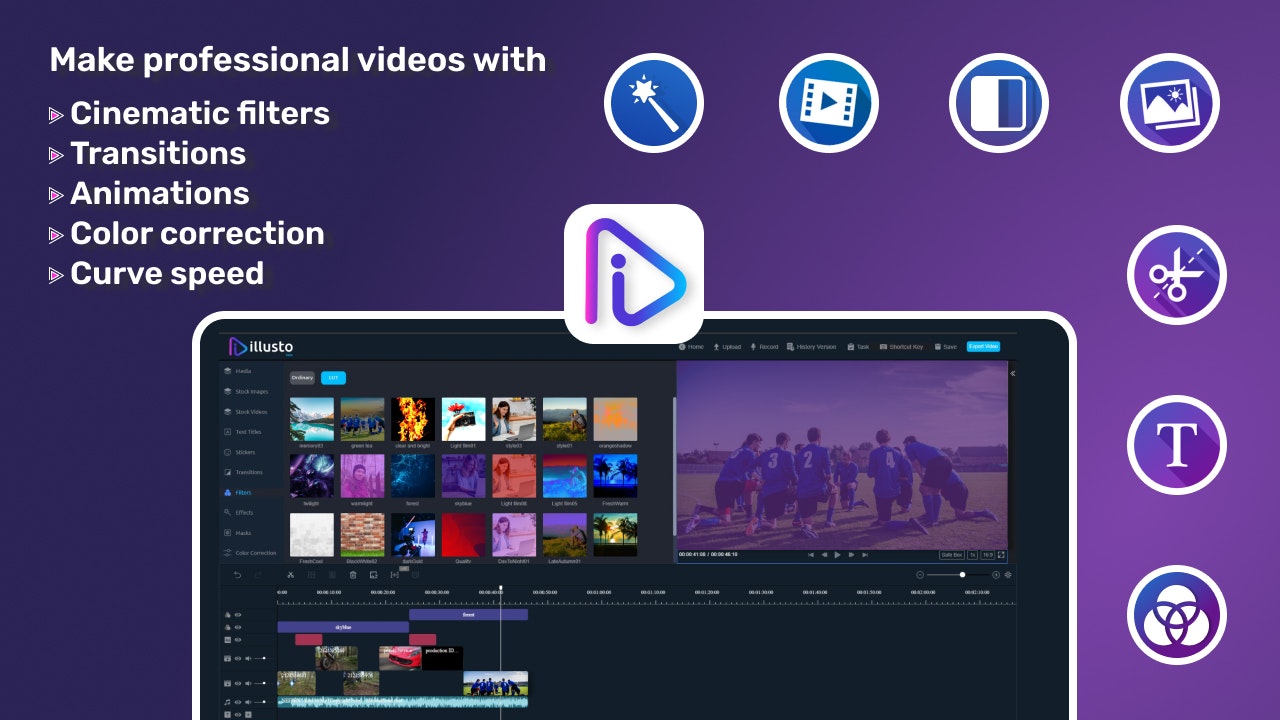Click the stacked photos icon
Screen dimensions: 1280x720
click(1170, 103)
